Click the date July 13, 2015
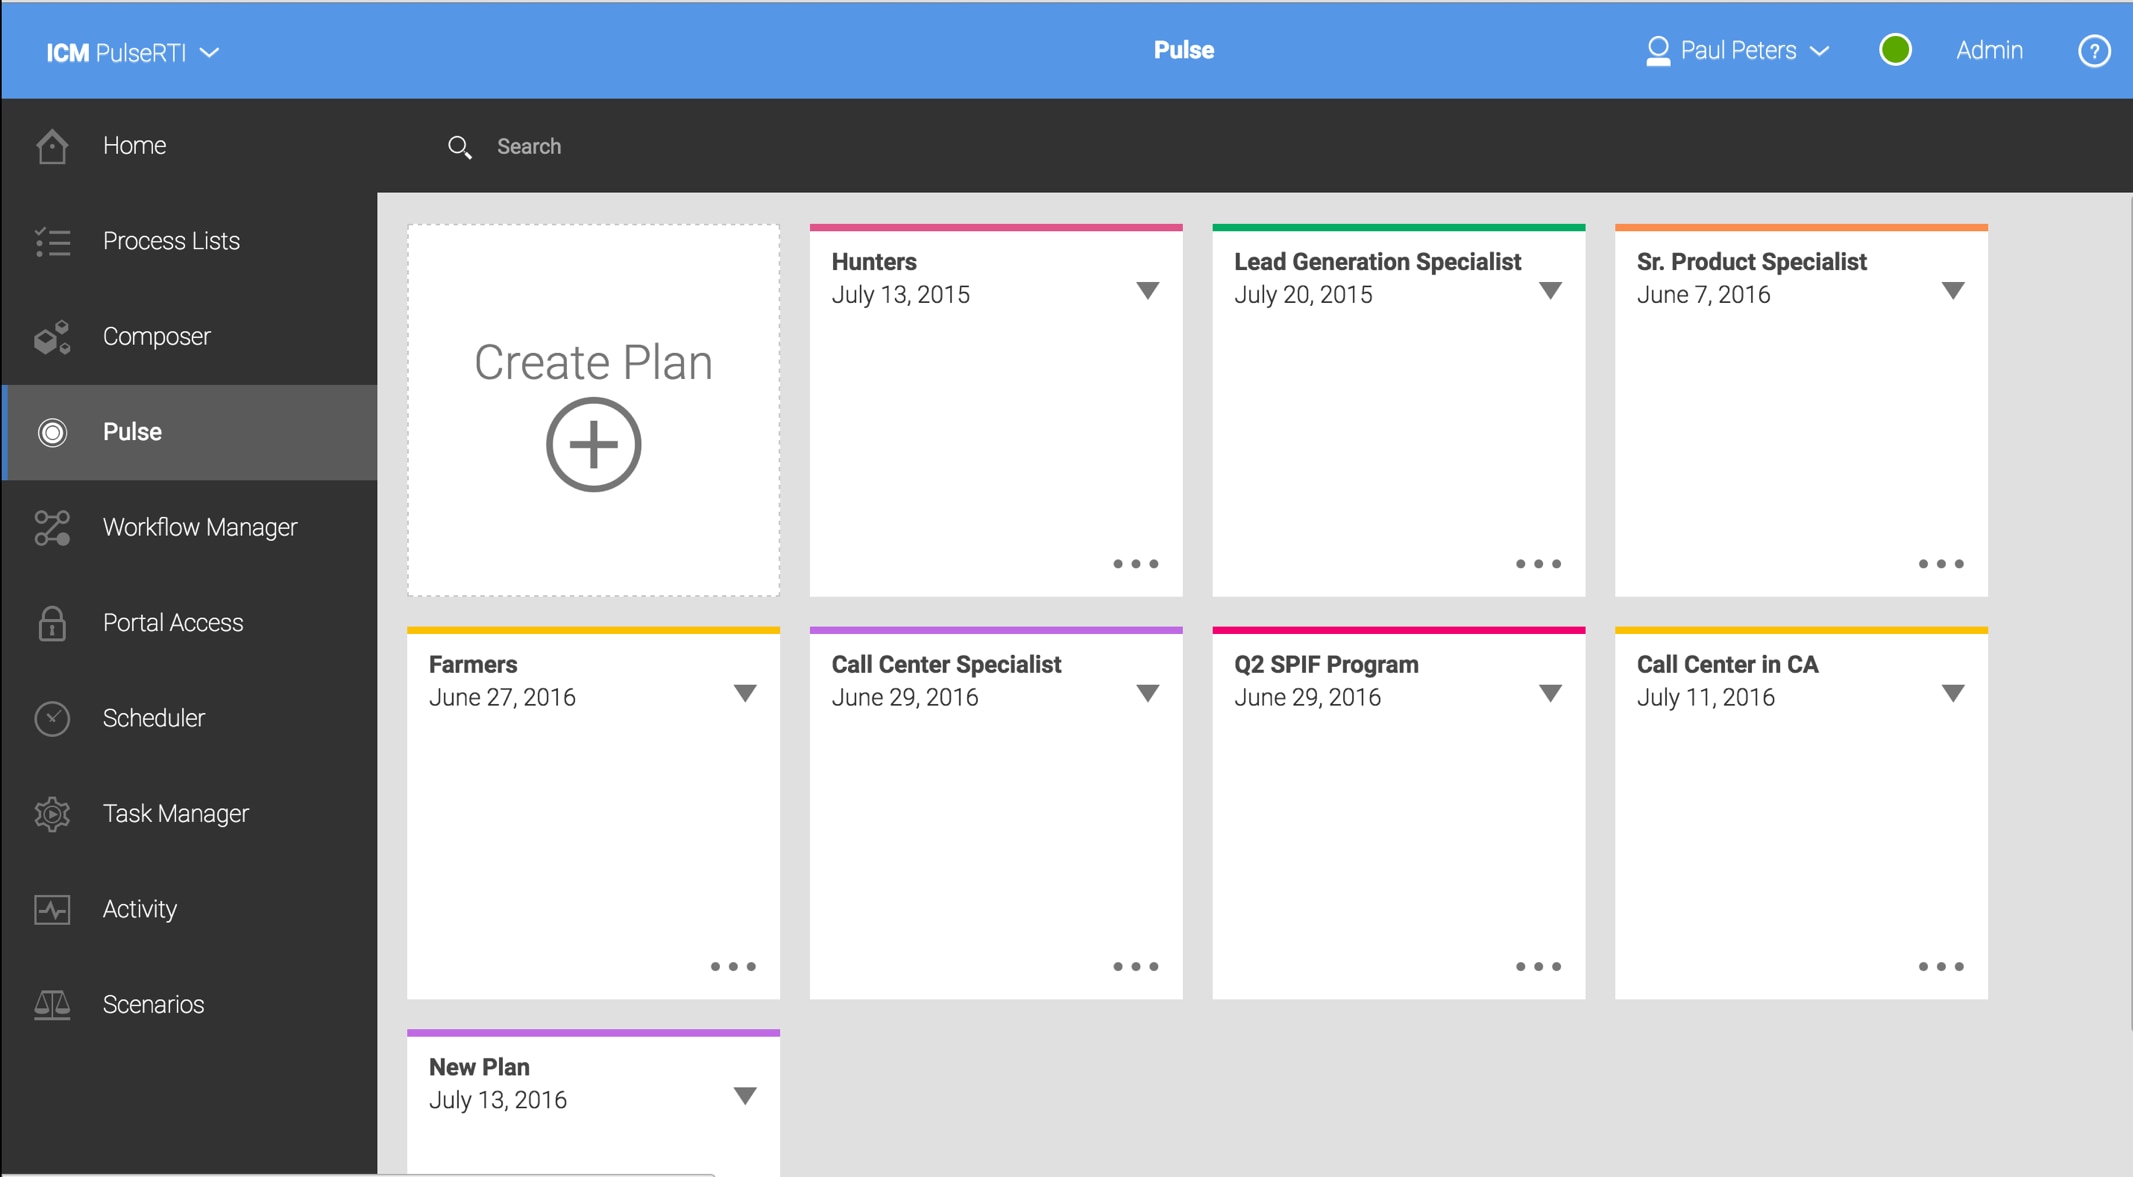The height and width of the screenshot is (1177, 2133). pyautogui.click(x=900, y=295)
